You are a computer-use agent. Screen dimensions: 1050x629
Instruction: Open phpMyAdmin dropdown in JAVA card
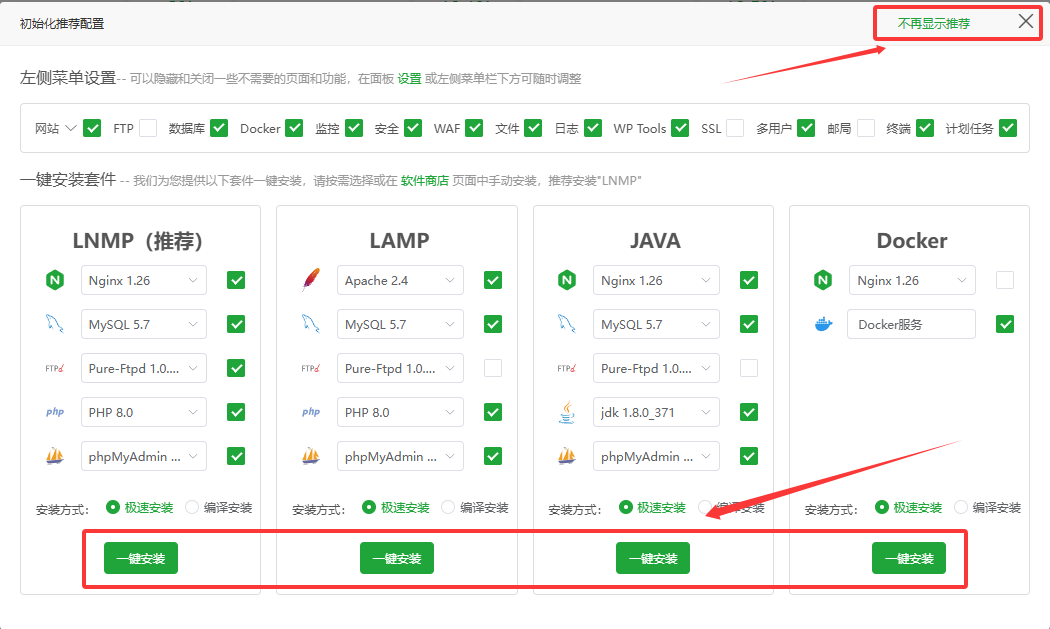point(656,456)
